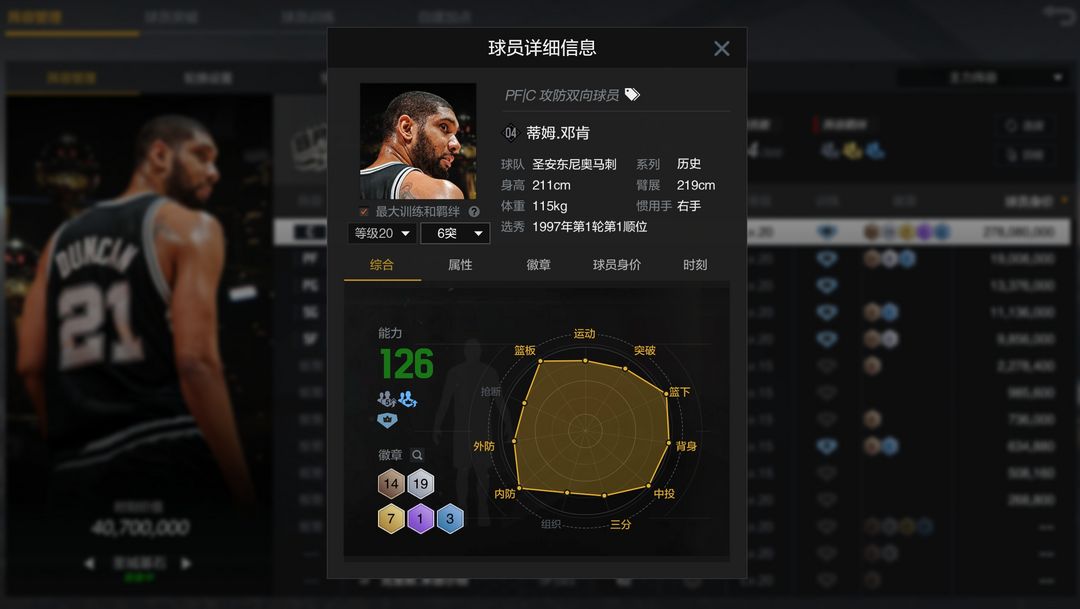This screenshot has width=1080, height=609.
Task: Click the help question mark icon
Action: coord(474,211)
